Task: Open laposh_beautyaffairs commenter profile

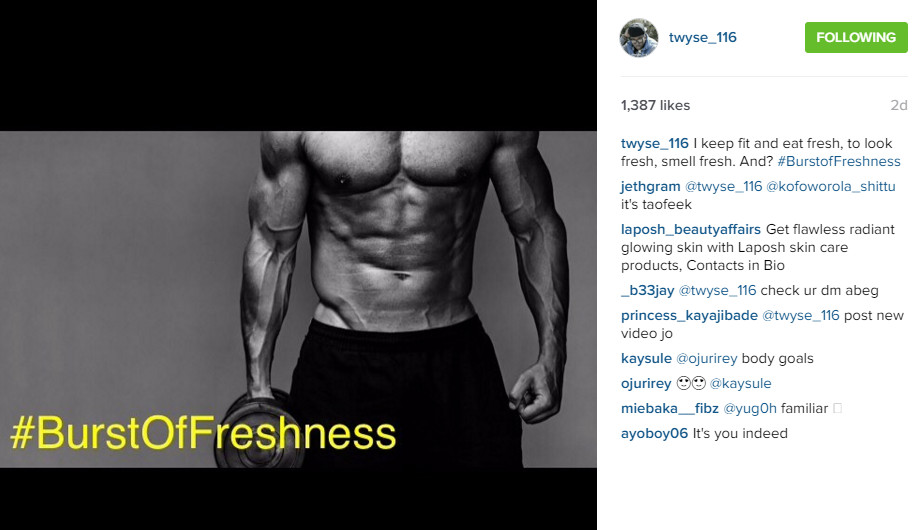Action: click(691, 229)
